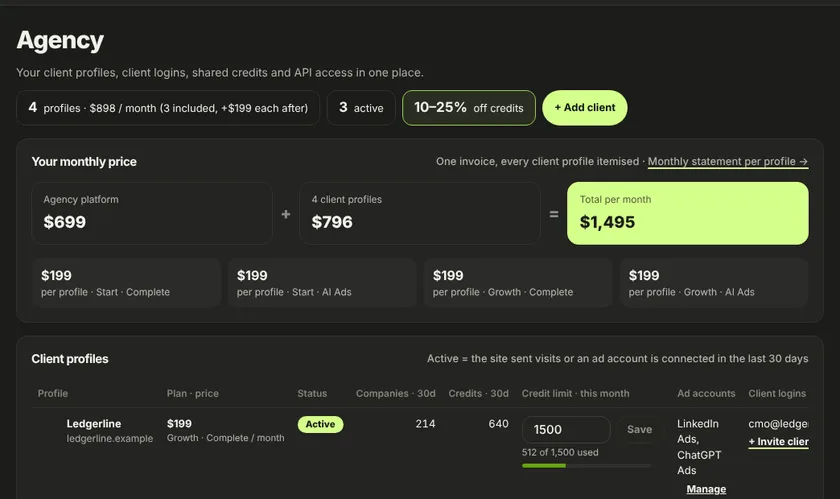The width and height of the screenshot is (840, 499).
Task: Select the 4 client profiles $796 card
Action: (x=420, y=213)
